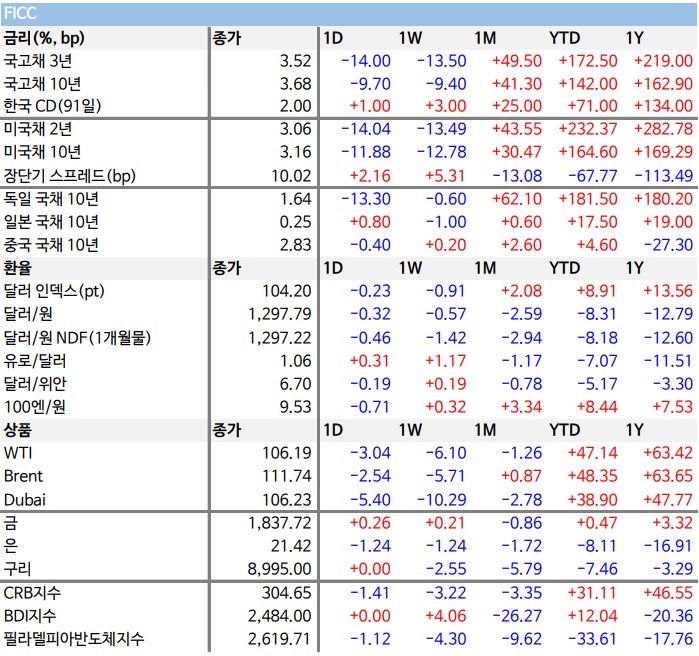Select the 달러/원 NDF(1개월물) row label
Image resolution: width=699 pixels, height=656 pixels.
[77, 338]
